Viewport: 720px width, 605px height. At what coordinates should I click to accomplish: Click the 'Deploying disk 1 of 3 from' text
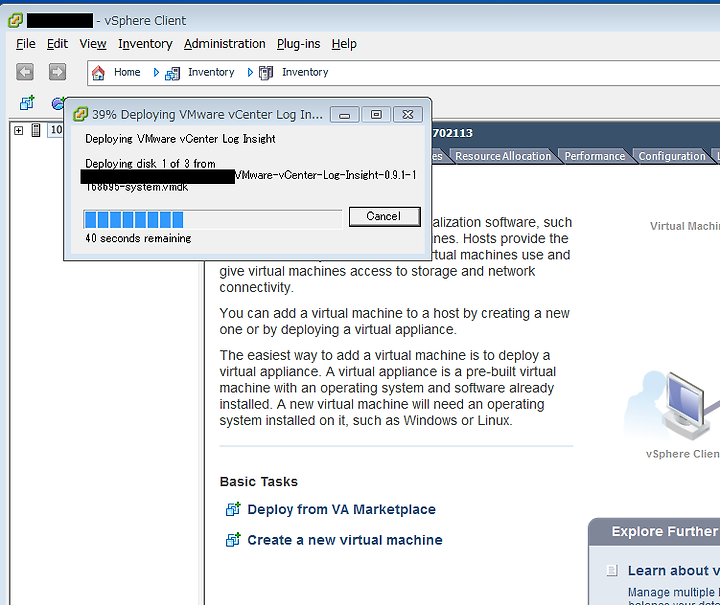pos(150,163)
